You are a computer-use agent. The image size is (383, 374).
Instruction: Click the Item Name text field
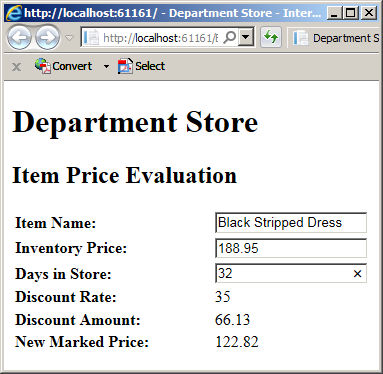(291, 223)
